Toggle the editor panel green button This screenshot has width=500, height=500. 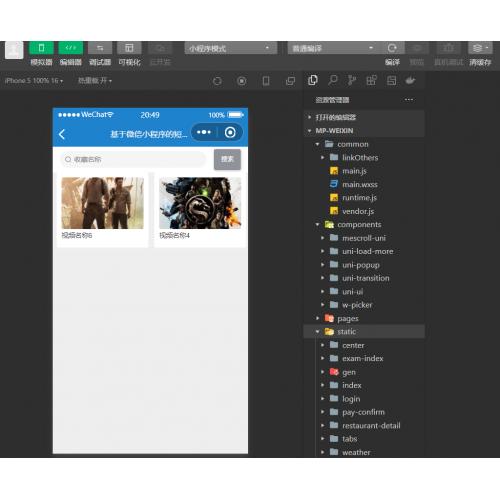pos(71,48)
